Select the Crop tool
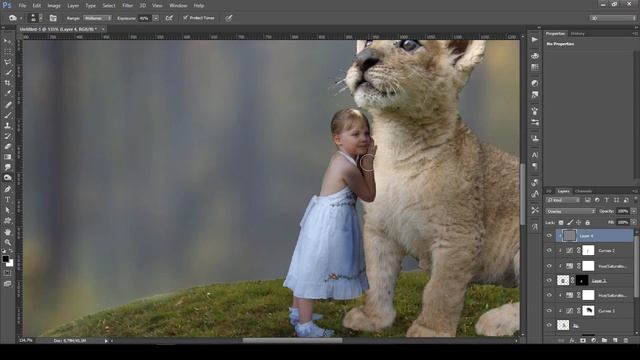640x360 pixels. [7, 83]
